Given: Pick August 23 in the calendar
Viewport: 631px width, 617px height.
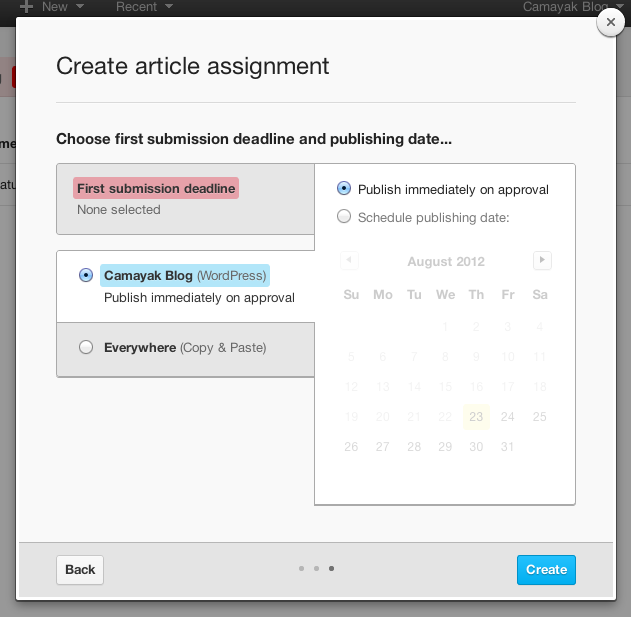Looking at the screenshot, I should 476,417.
